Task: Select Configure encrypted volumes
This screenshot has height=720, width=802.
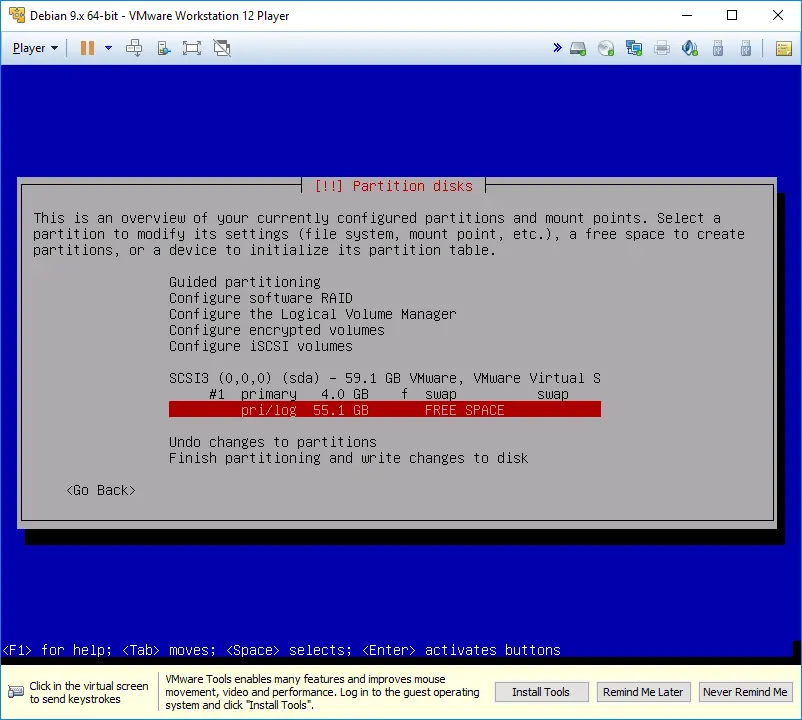Action: pyautogui.click(x=276, y=330)
